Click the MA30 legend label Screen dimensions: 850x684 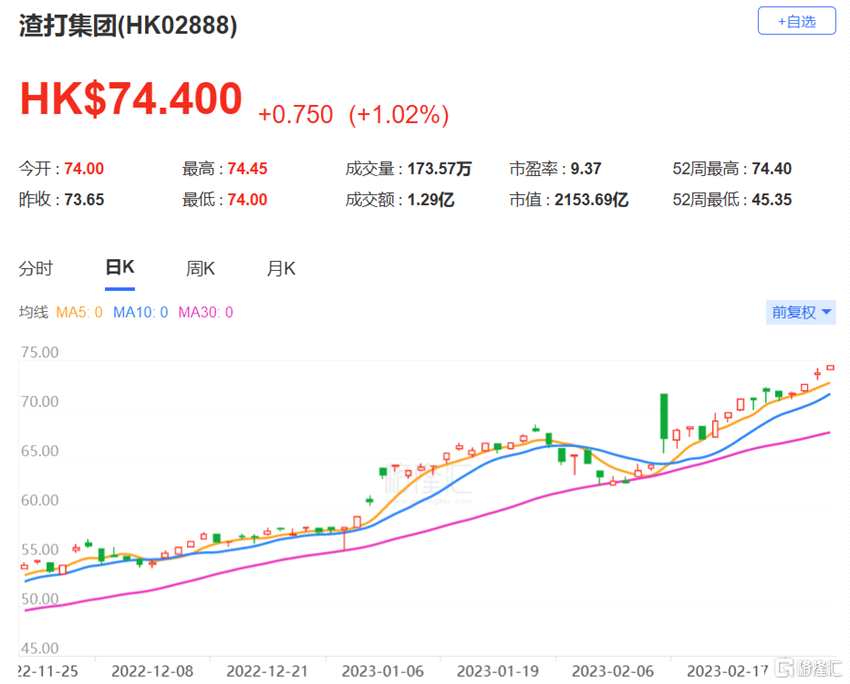tap(205, 312)
